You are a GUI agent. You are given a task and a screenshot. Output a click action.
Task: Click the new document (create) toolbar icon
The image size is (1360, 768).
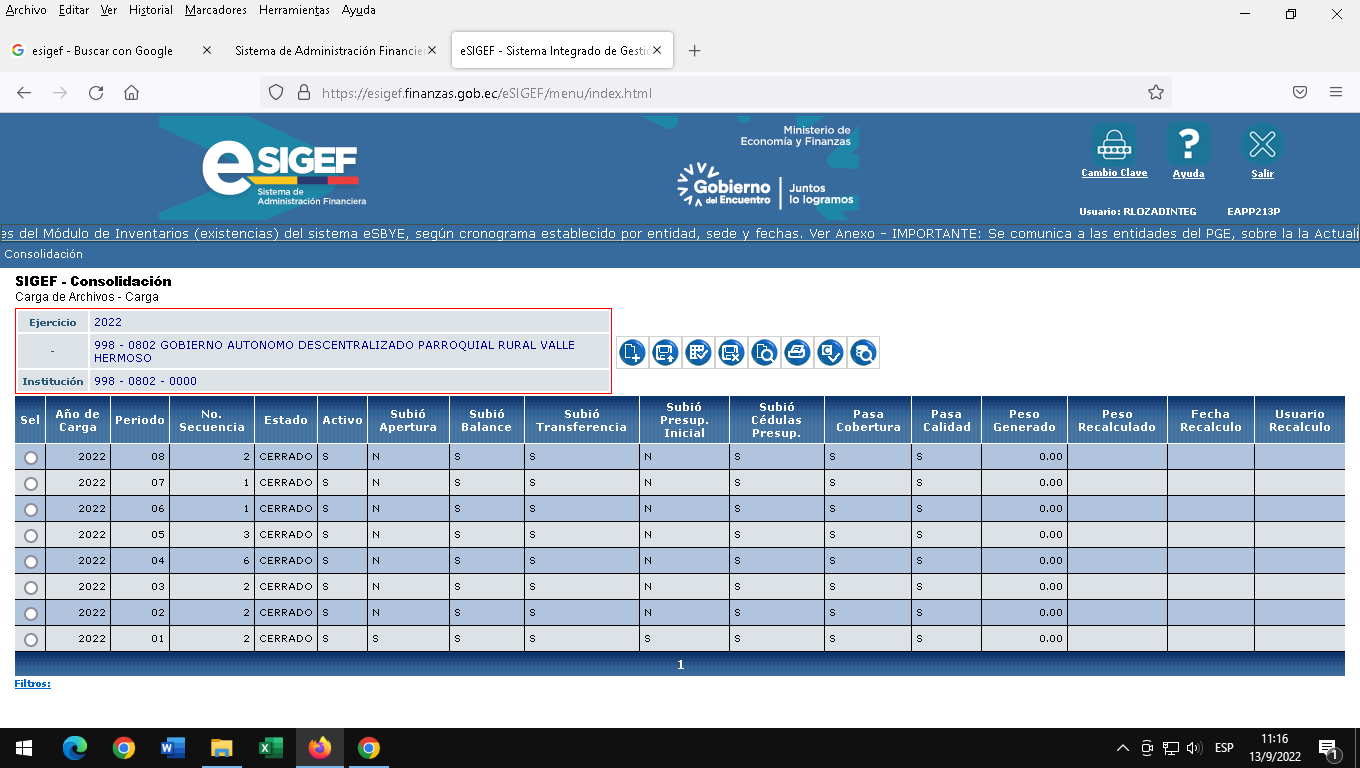click(632, 352)
